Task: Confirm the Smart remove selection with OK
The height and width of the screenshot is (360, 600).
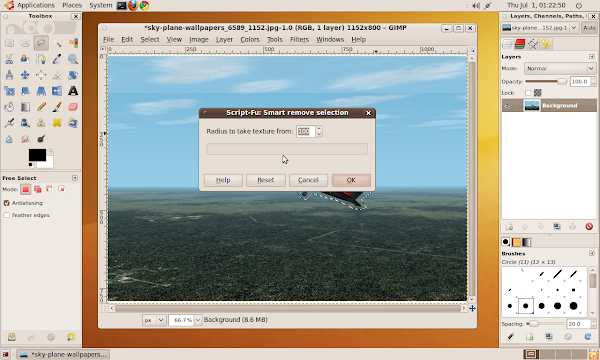Action: point(351,180)
